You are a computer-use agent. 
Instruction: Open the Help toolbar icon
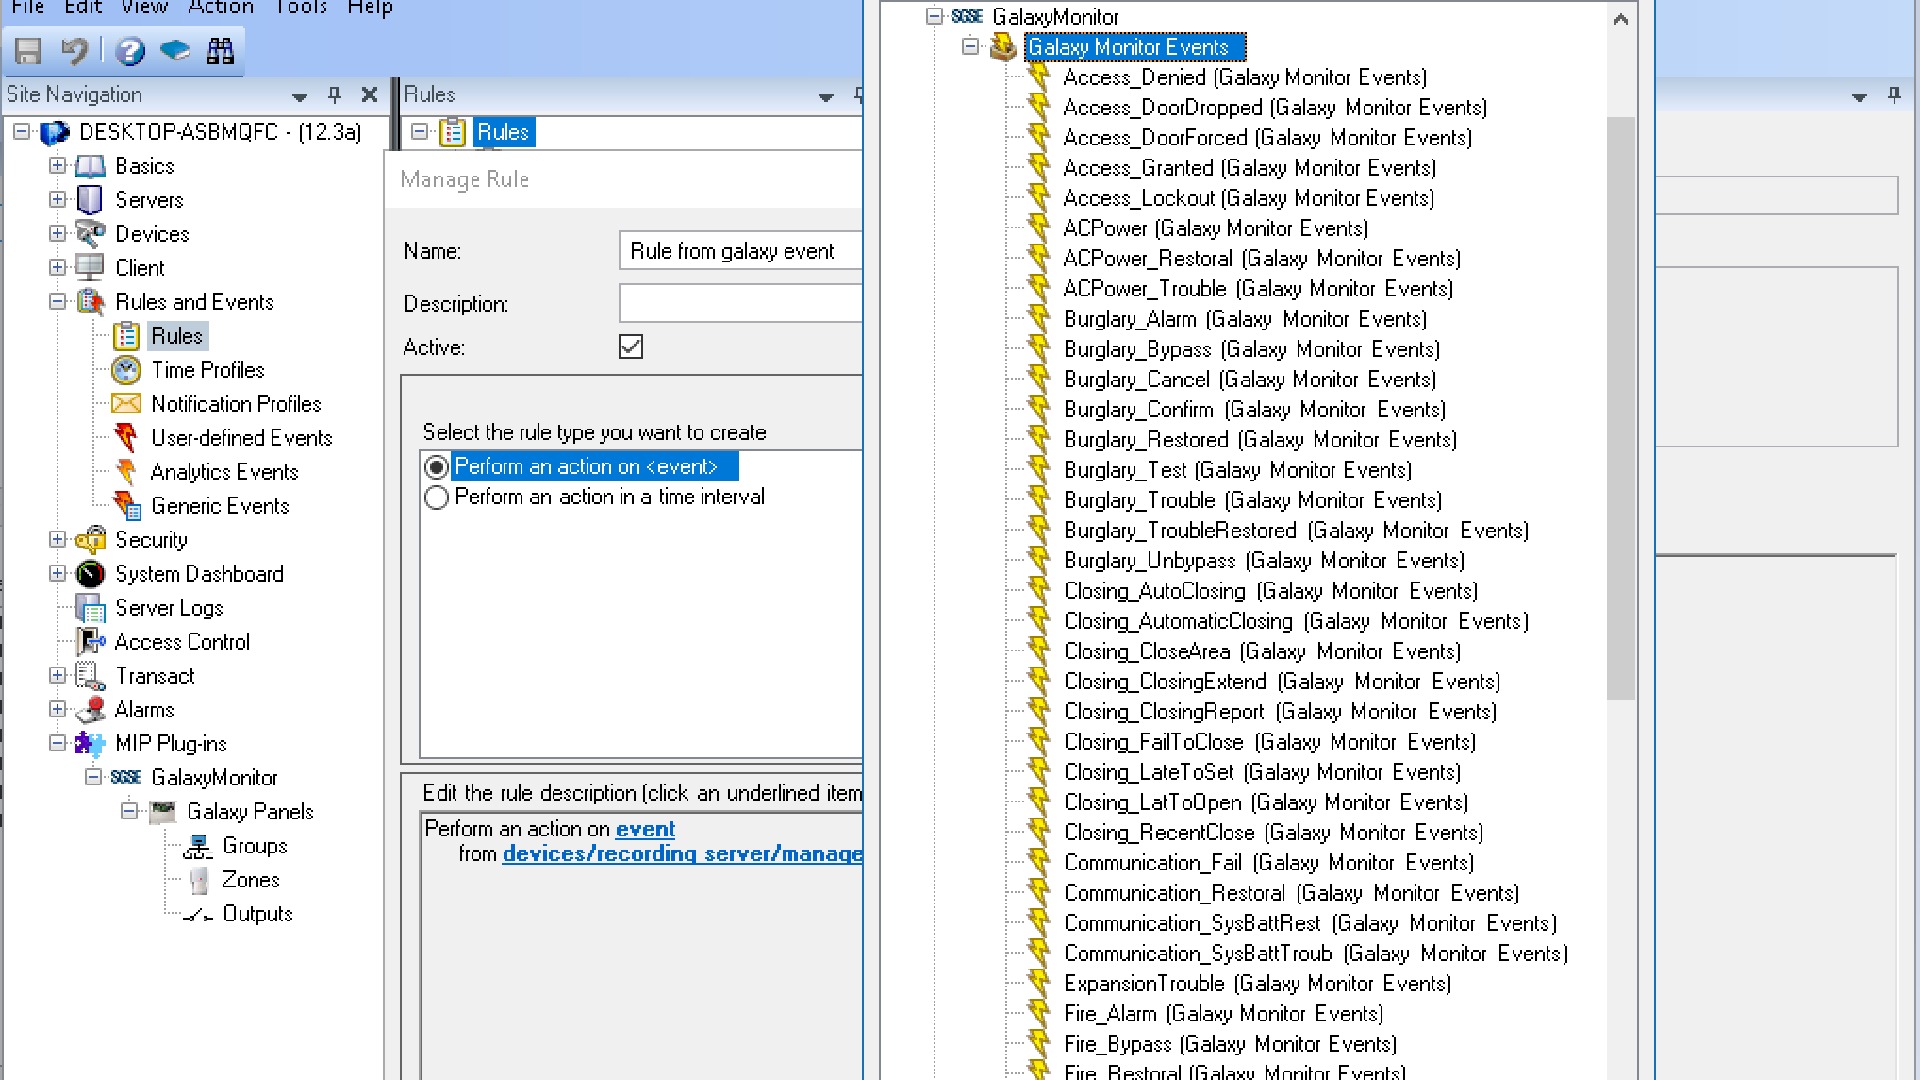click(129, 51)
